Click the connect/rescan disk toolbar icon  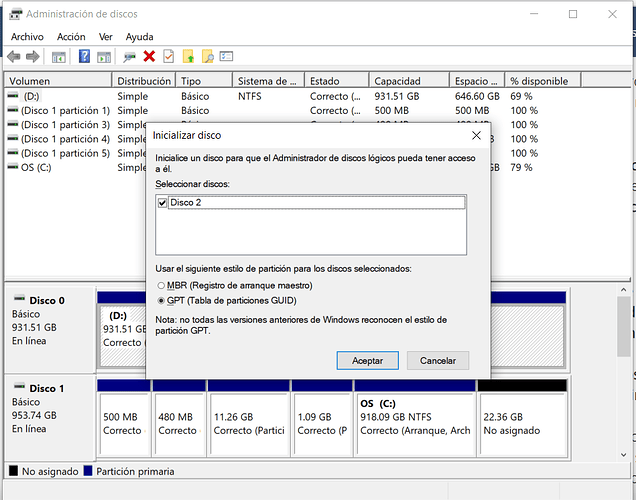[129, 57]
